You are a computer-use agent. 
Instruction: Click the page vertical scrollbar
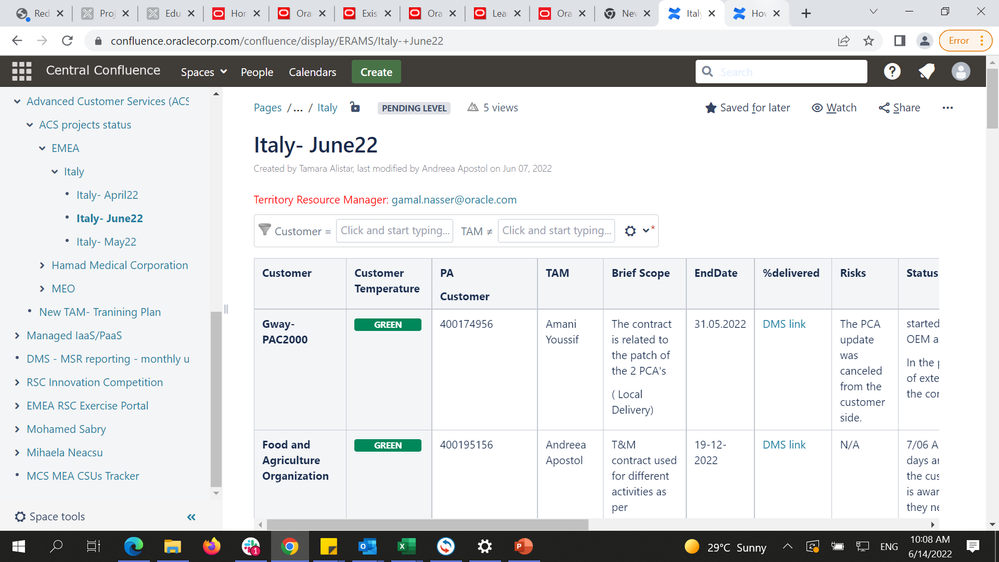coord(992,99)
